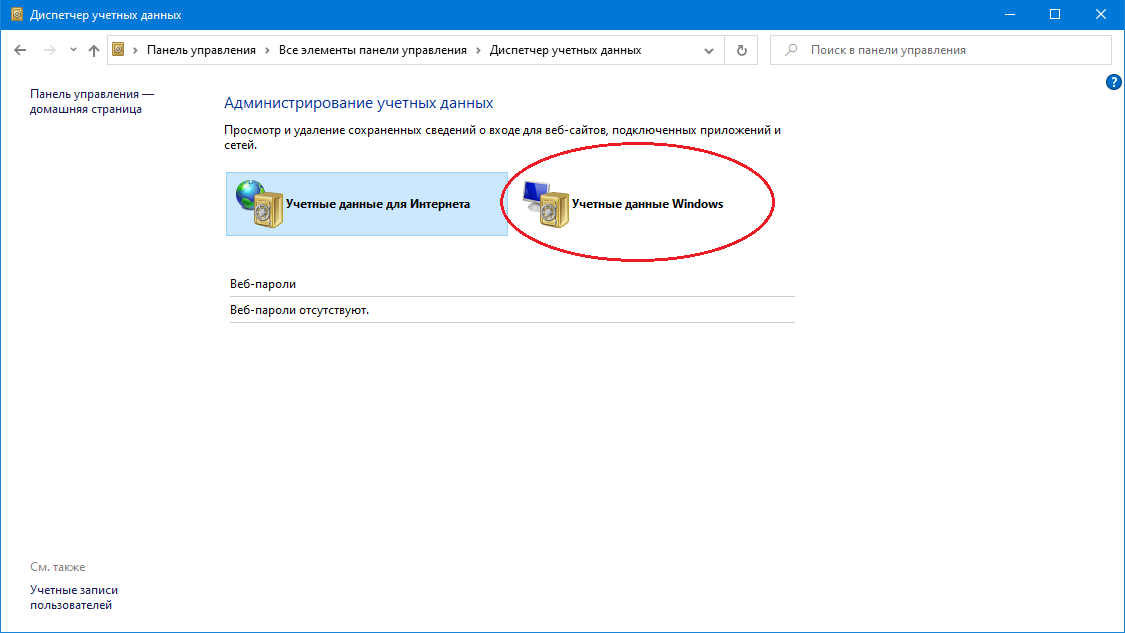Viewport: 1125px width, 633px height.
Task: Maximize the Credential Manager window
Action: [1055, 14]
